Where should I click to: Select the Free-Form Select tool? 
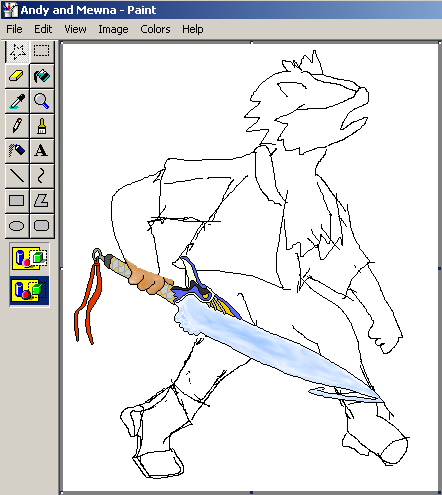coord(17,52)
